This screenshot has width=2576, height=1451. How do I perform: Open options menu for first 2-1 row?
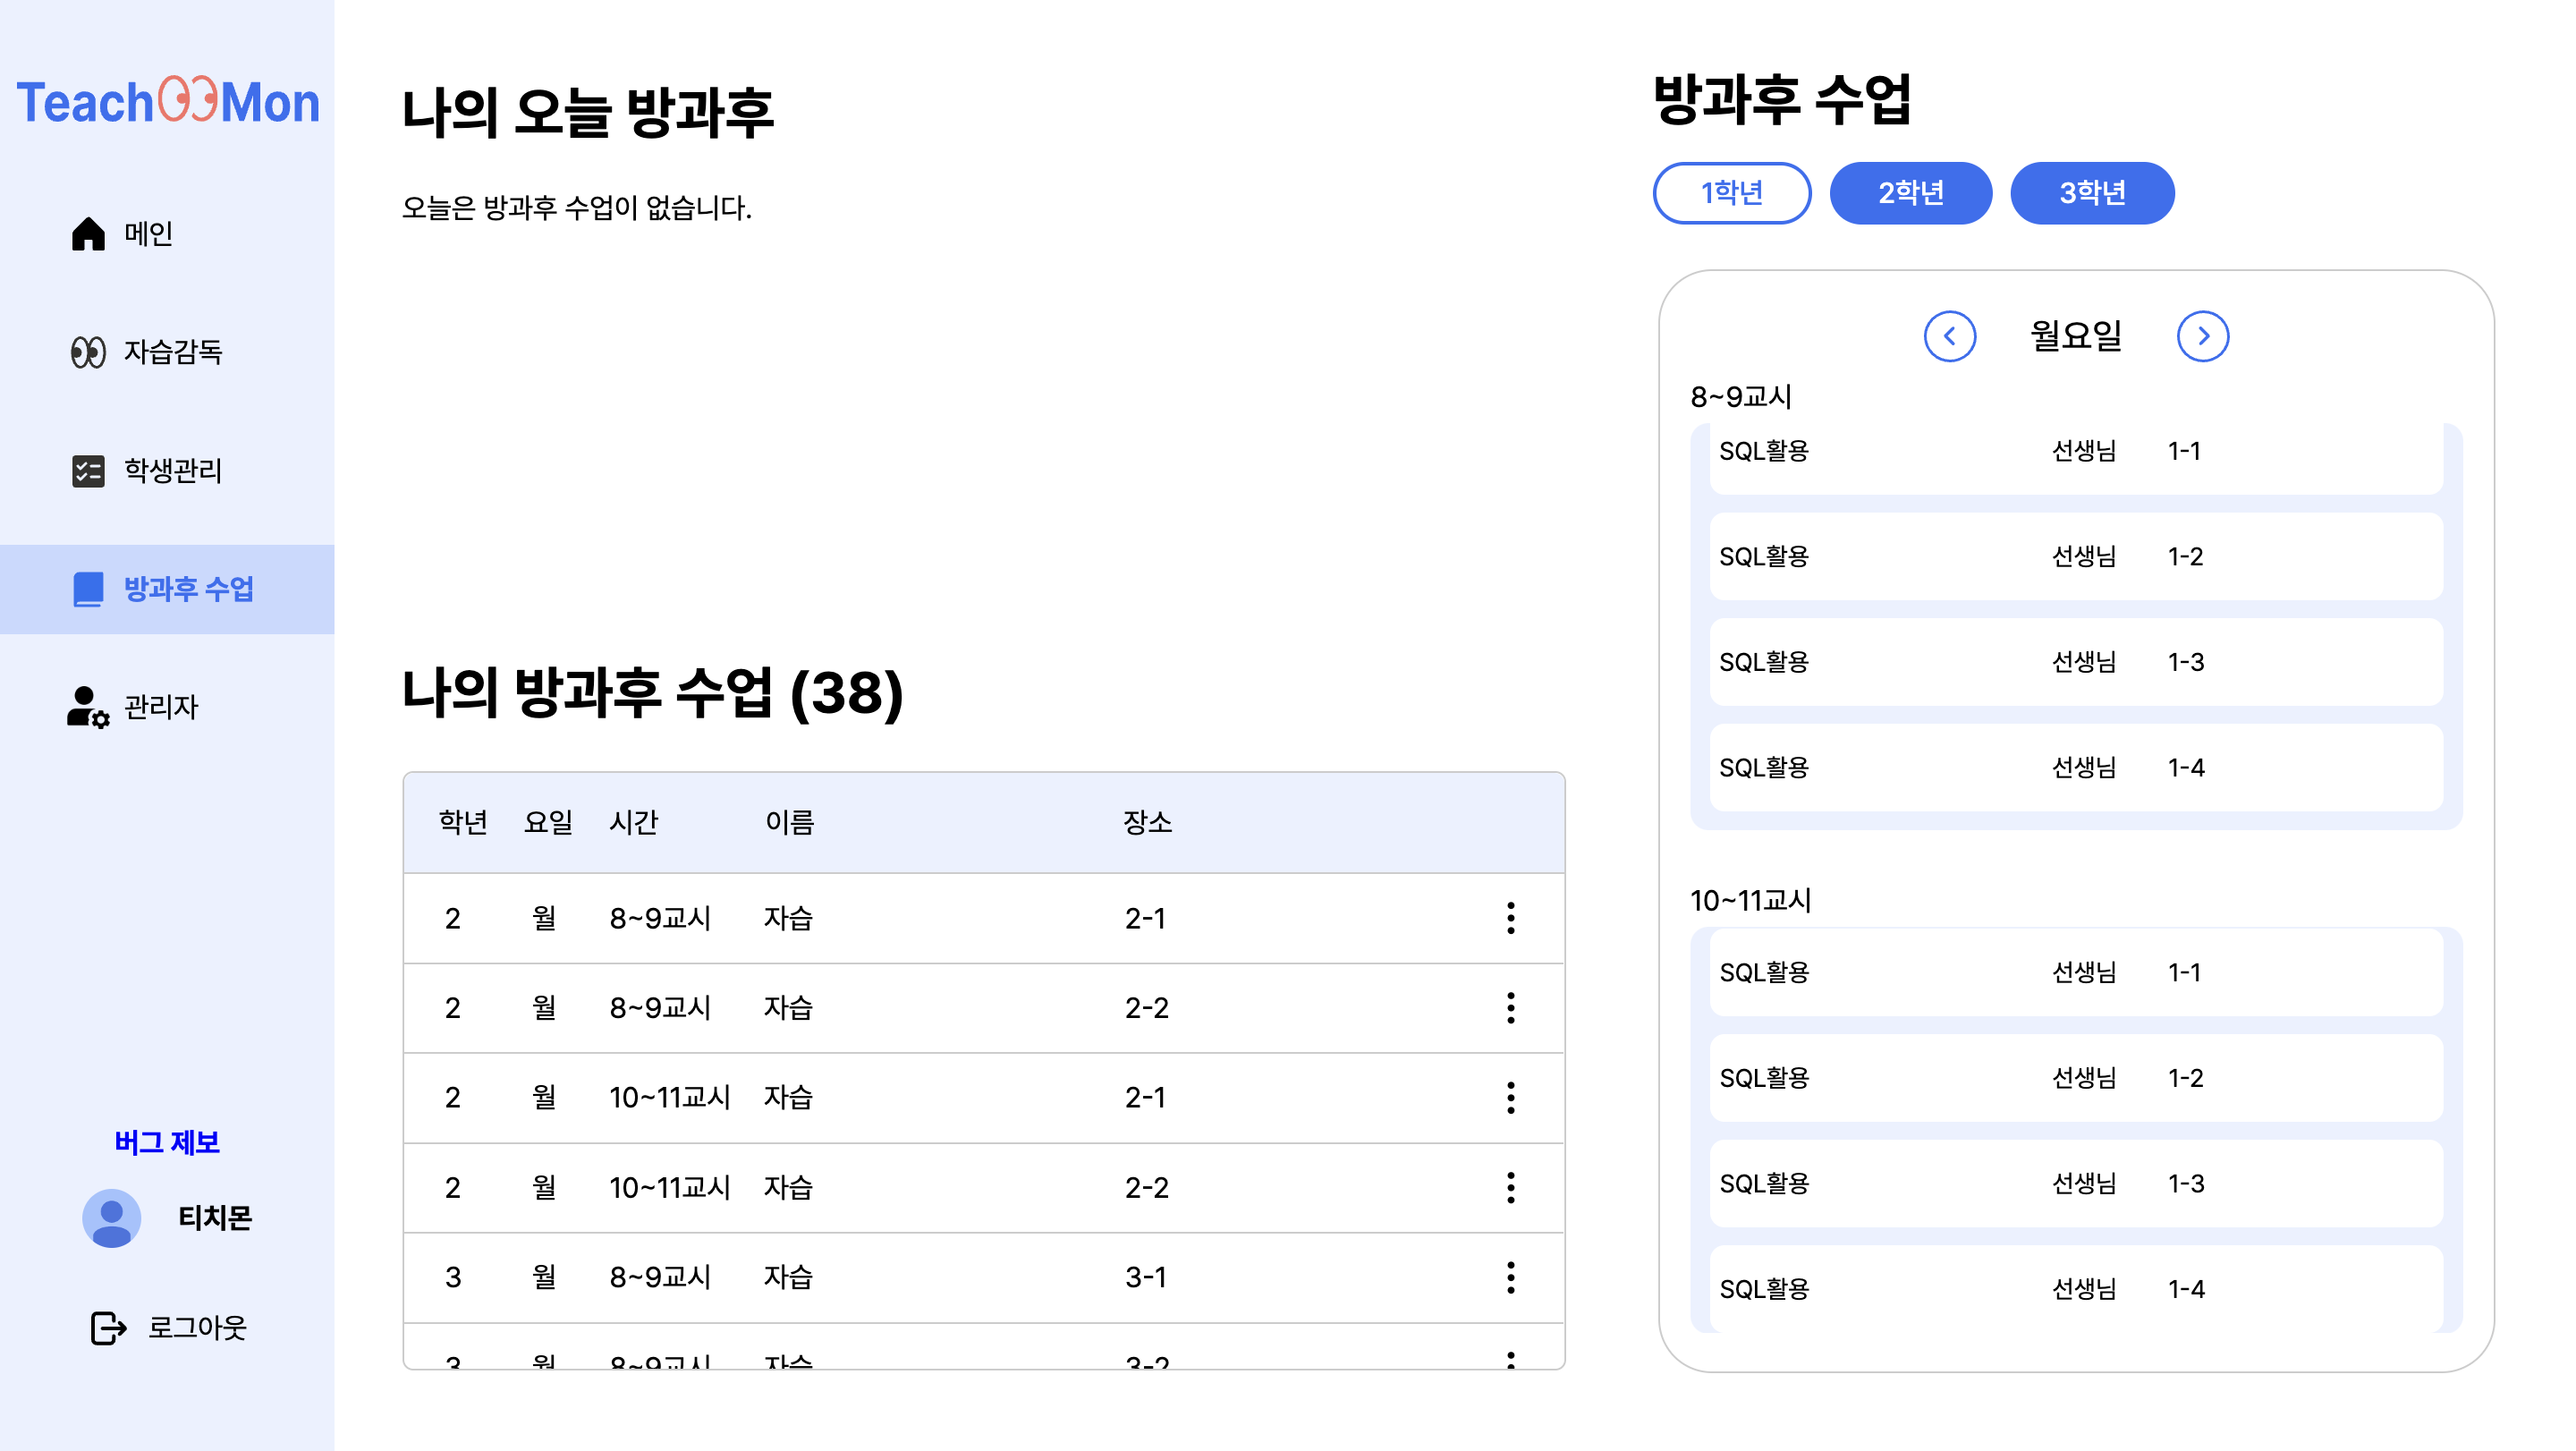[1510, 918]
